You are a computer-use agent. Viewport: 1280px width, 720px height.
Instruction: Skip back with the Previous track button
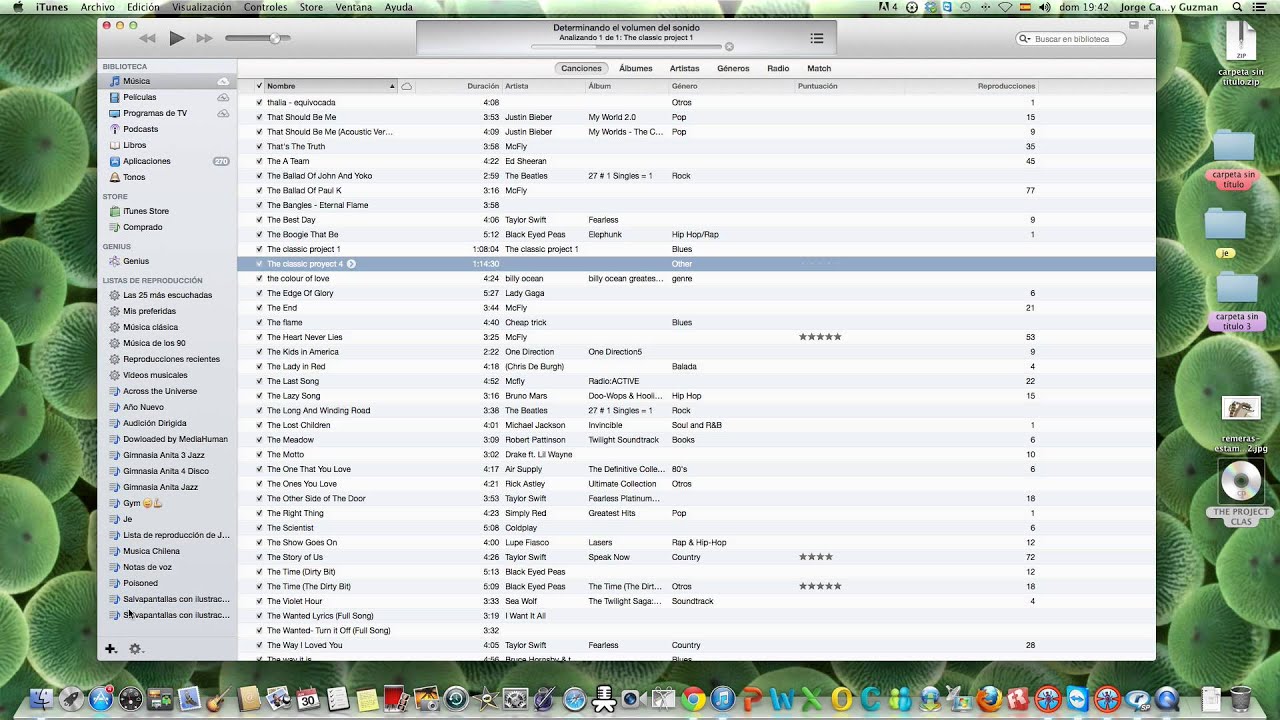tap(148, 38)
